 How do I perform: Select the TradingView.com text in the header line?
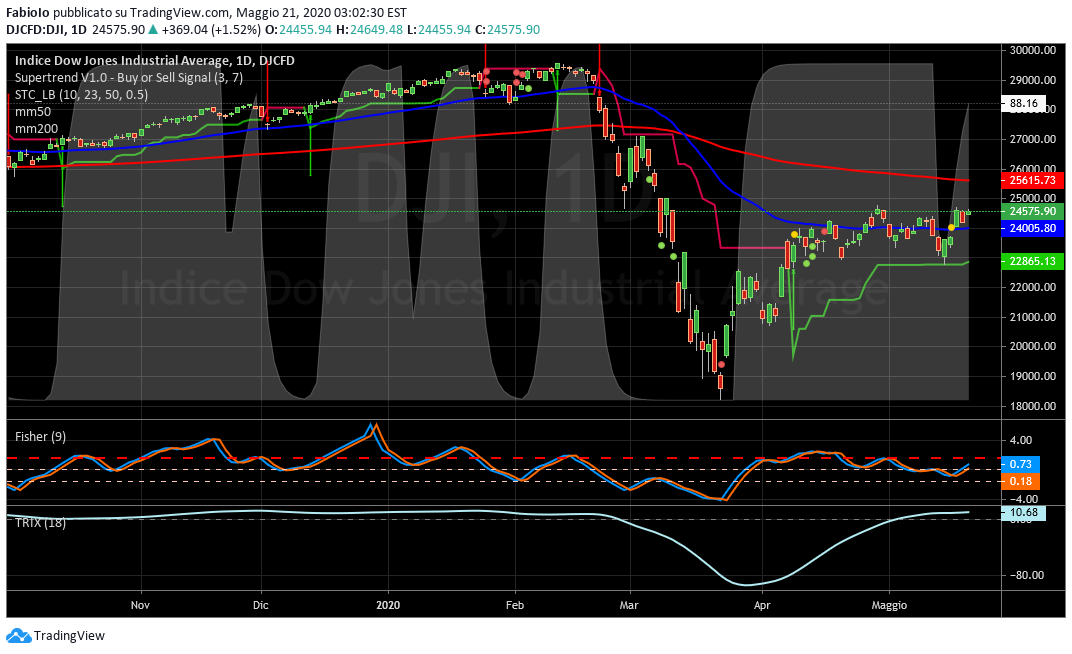click(180, 12)
